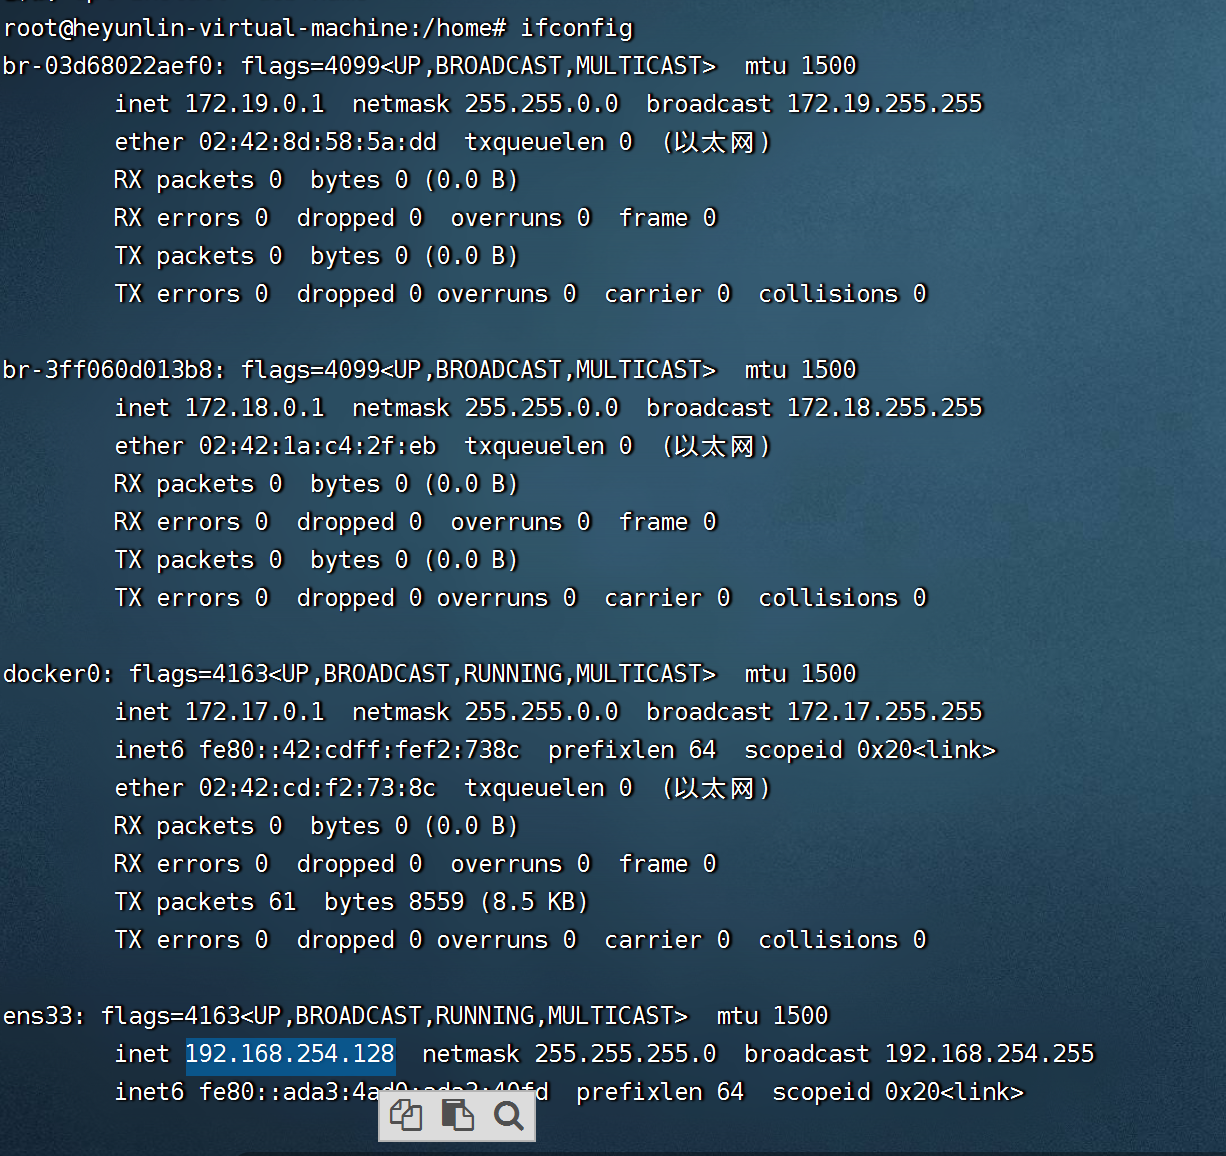Click prefixlen 64 on the last inet6 line
The height and width of the screenshot is (1156, 1226).
[x=660, y=1091]
